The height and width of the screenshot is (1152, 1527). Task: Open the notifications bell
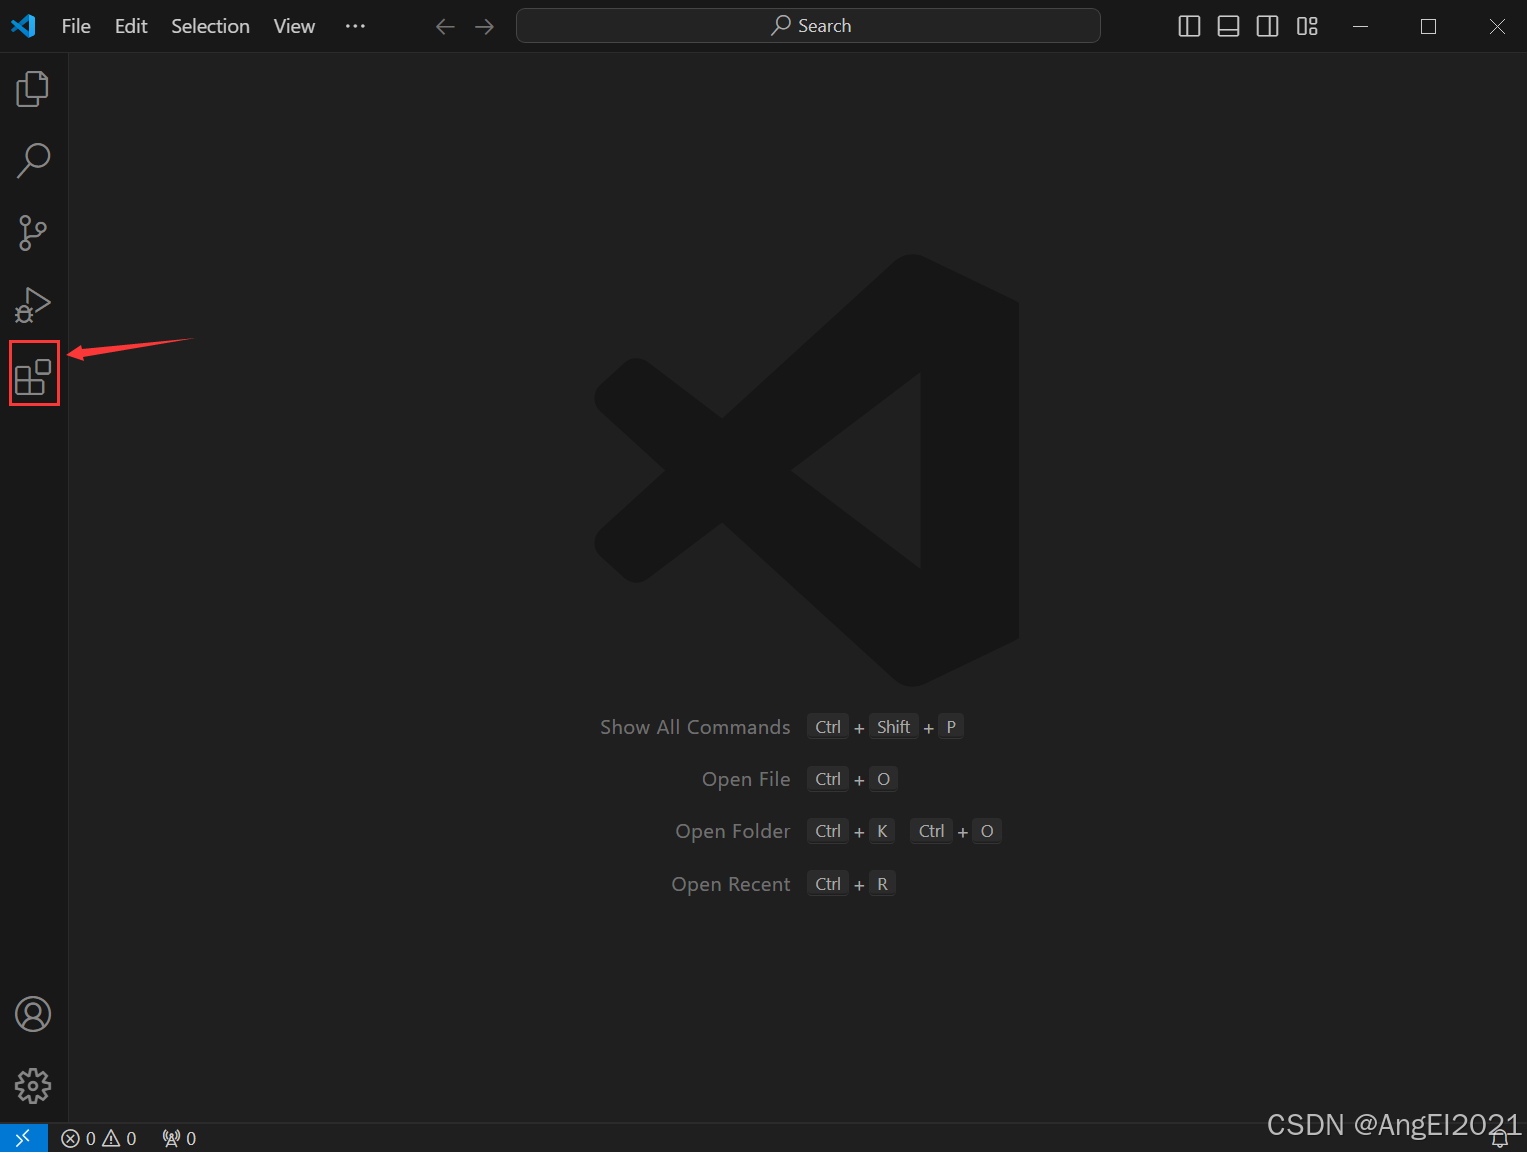[1499, 1139]
